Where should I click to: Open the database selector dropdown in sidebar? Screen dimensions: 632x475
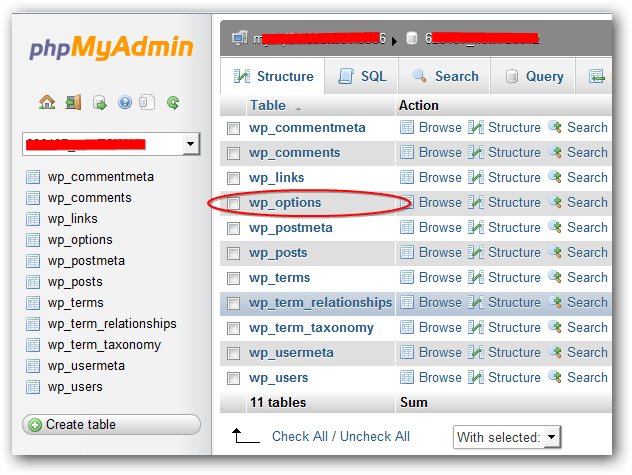click(x=111, y=144)
